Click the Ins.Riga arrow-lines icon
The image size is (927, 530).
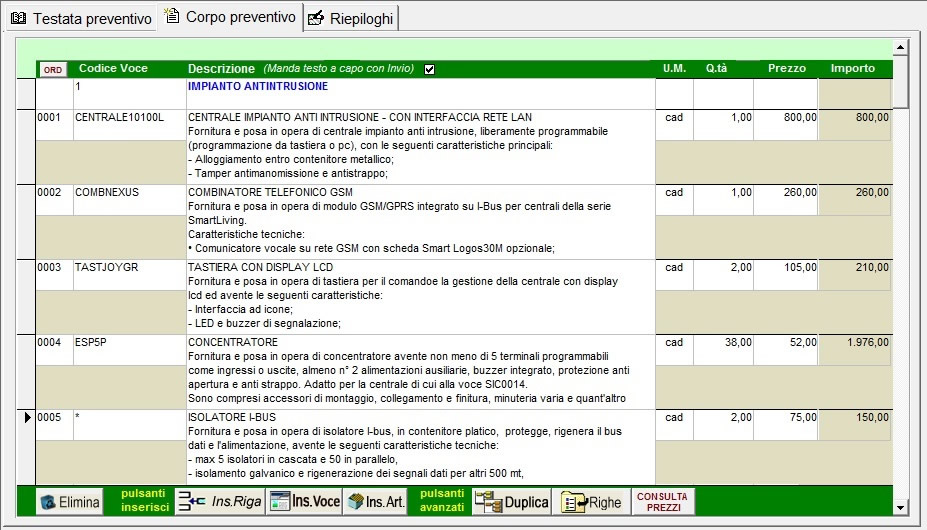(192, 502)
